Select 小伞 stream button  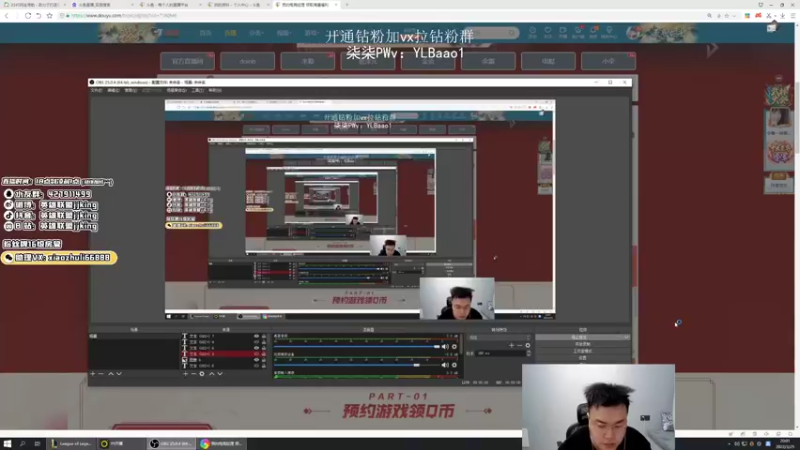point(608,61)
